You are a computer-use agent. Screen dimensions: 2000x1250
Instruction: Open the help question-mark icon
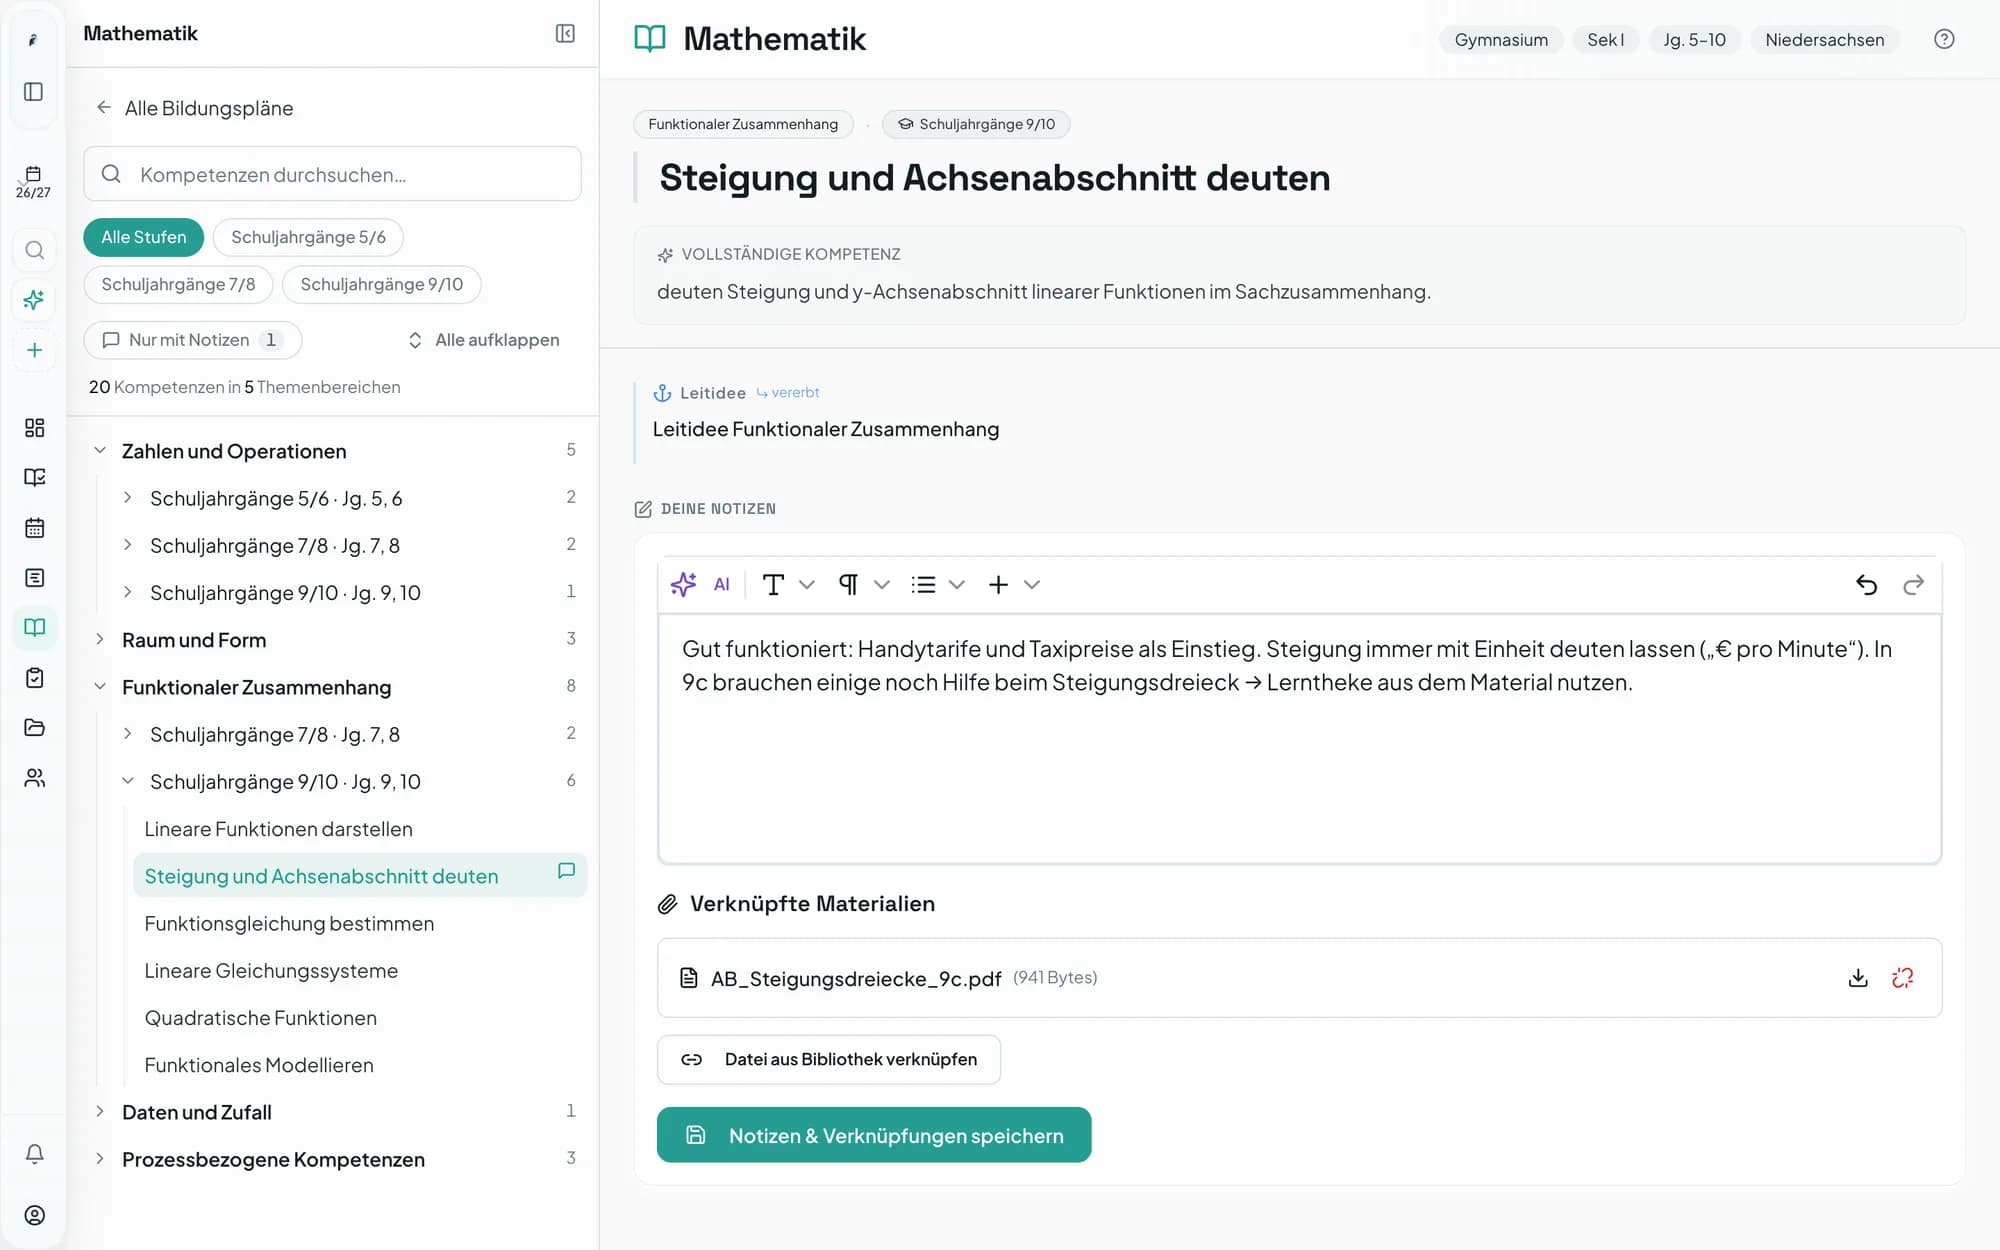click(x=1944, y=39)
